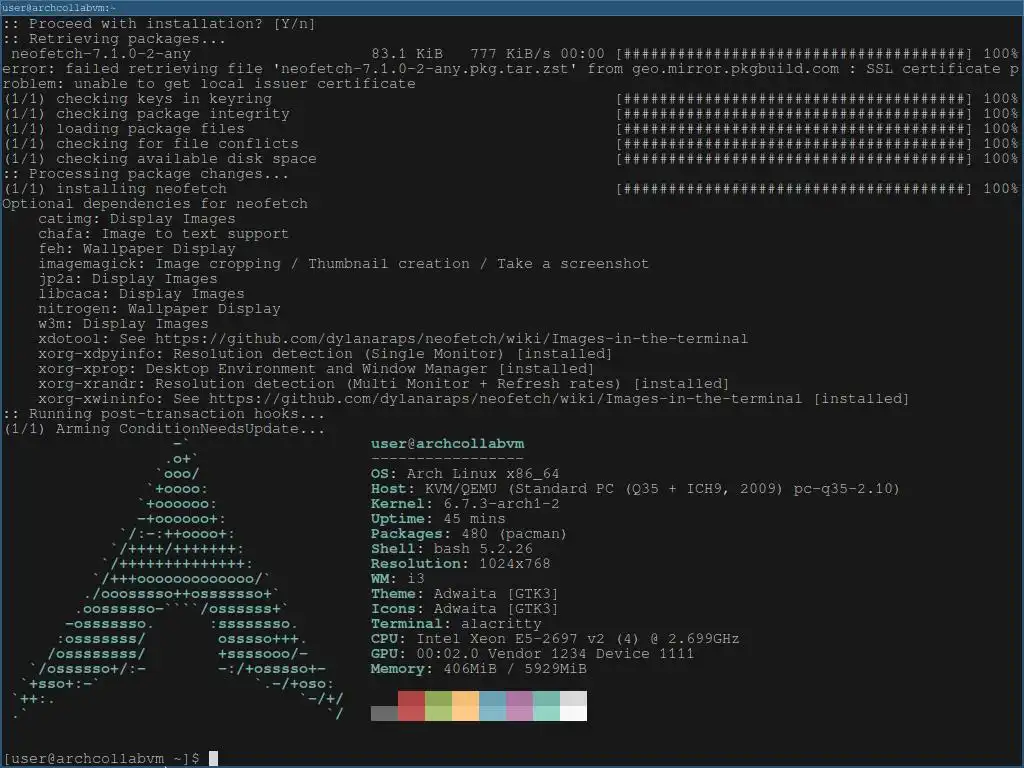
Task: Click the neofetch-7.1.0-2-any download progress bar
Action: click(794, 54)
